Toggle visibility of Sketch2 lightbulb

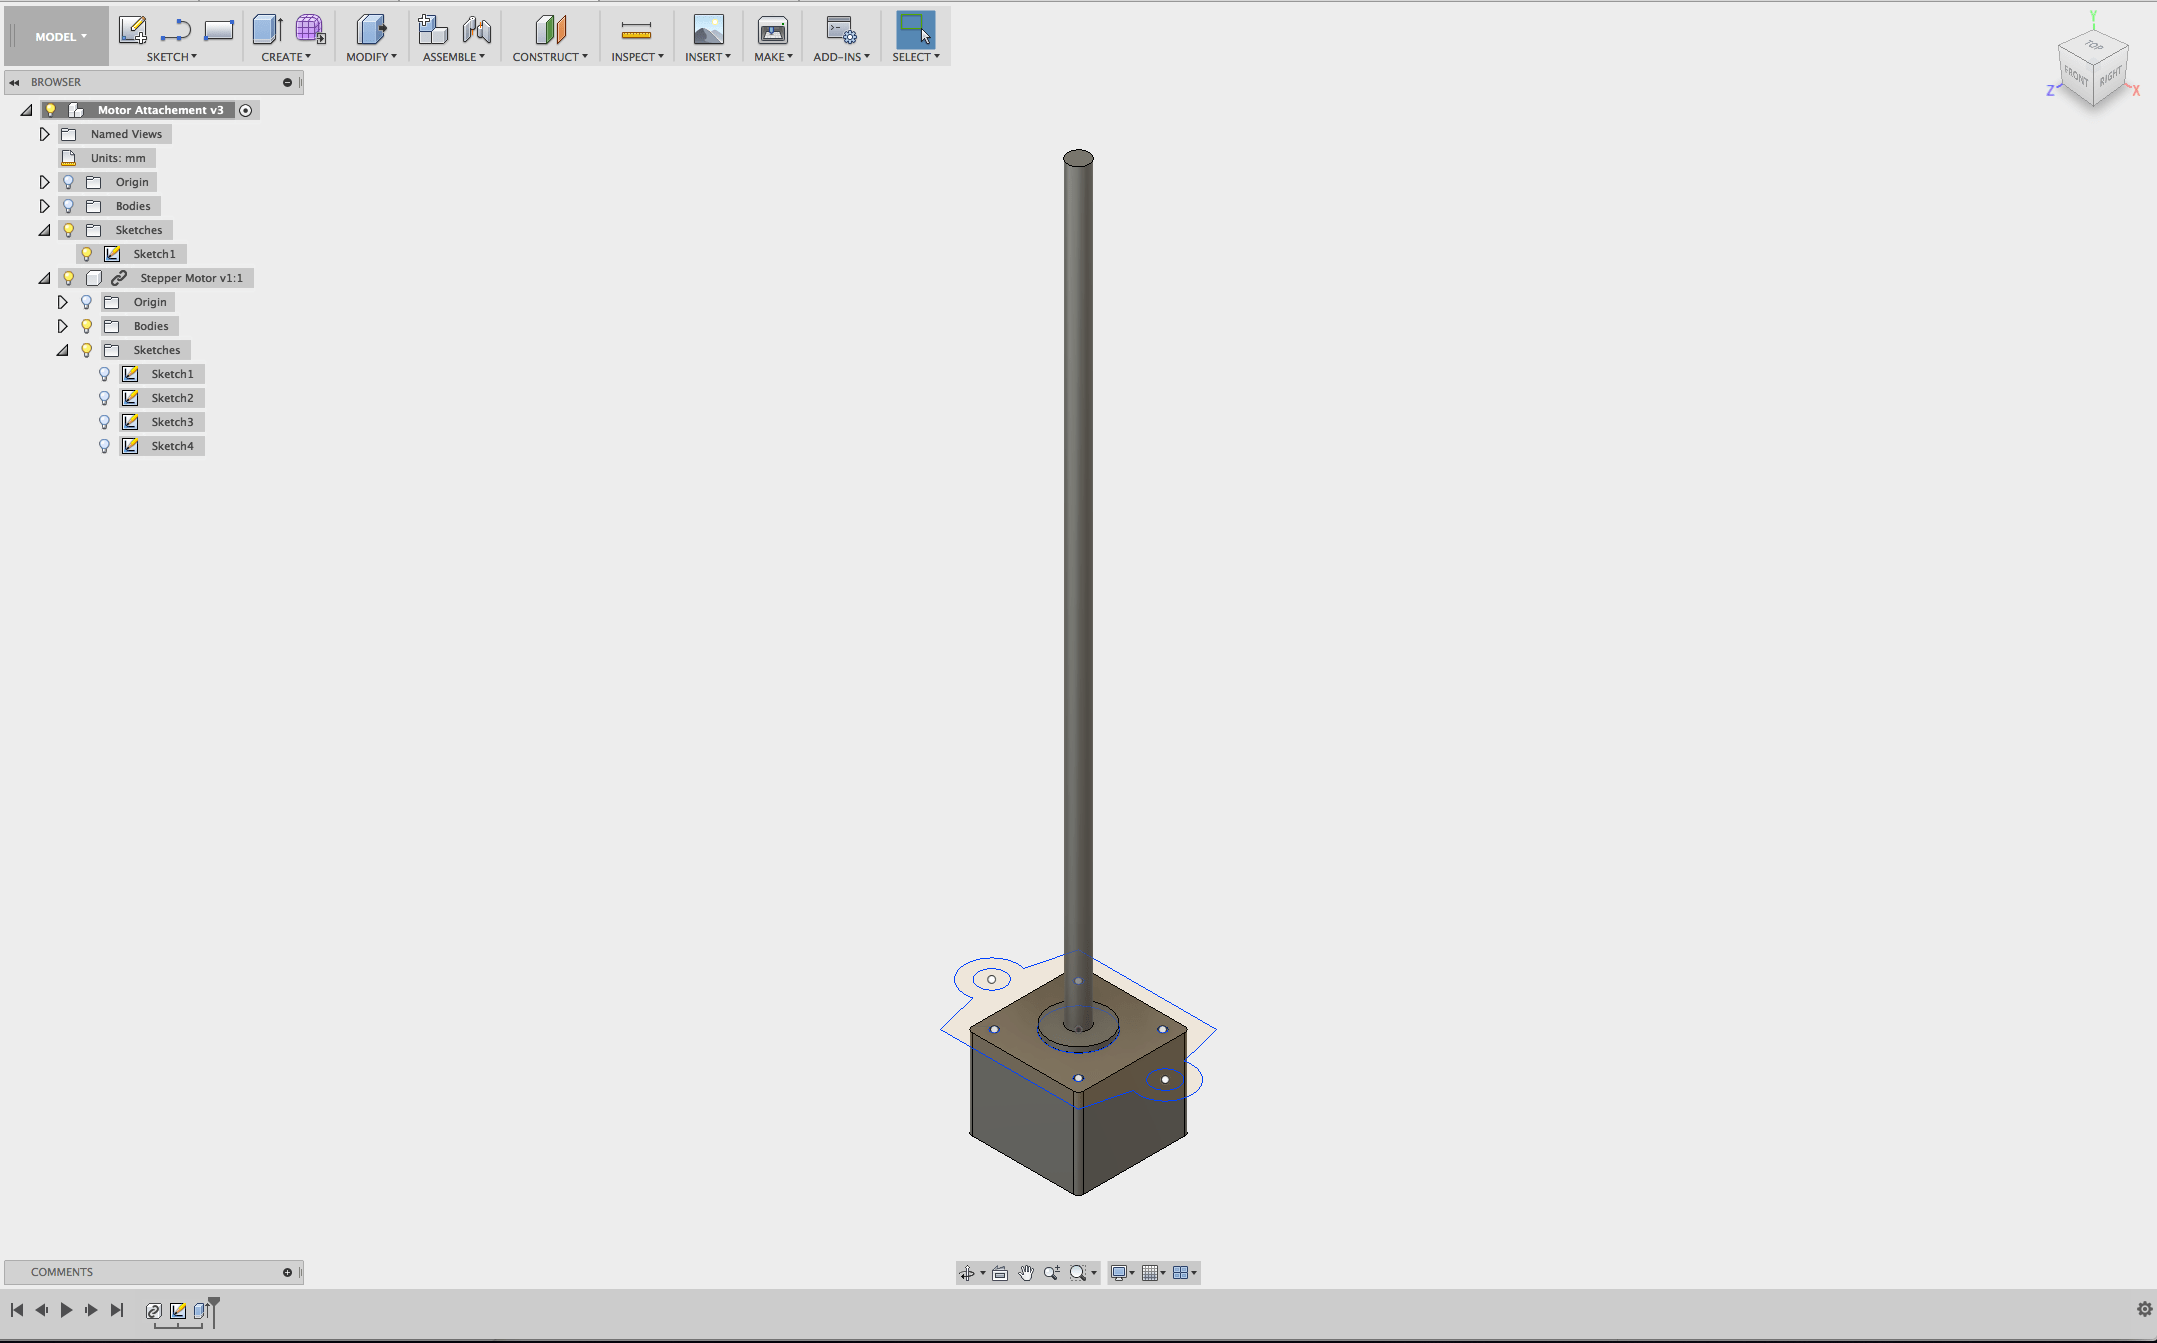tap(104, 398)
